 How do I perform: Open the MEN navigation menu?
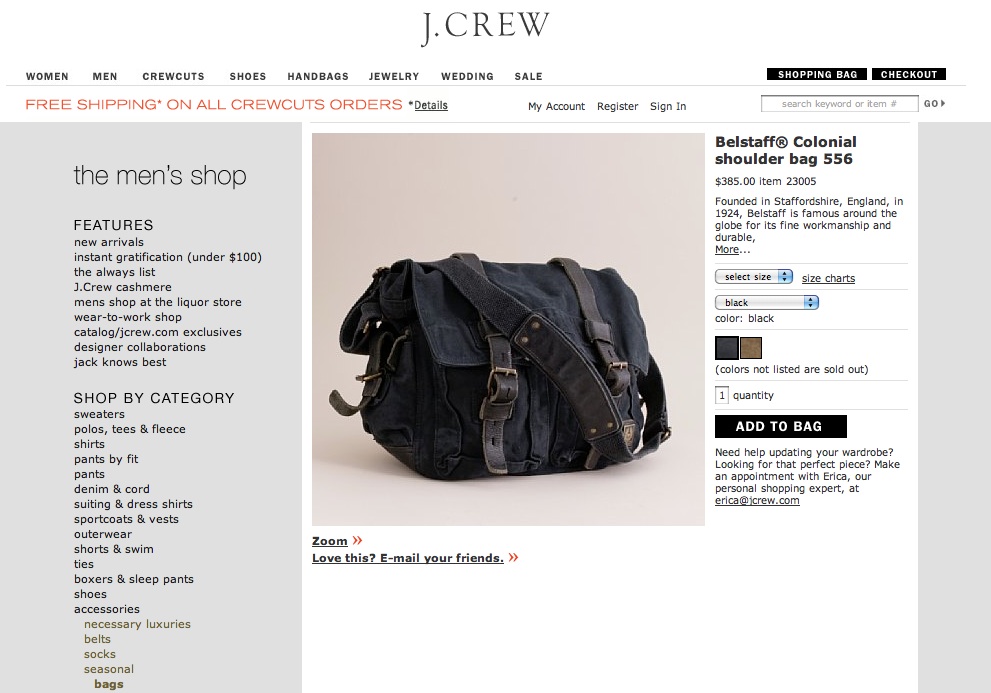[x=105, y=77]
